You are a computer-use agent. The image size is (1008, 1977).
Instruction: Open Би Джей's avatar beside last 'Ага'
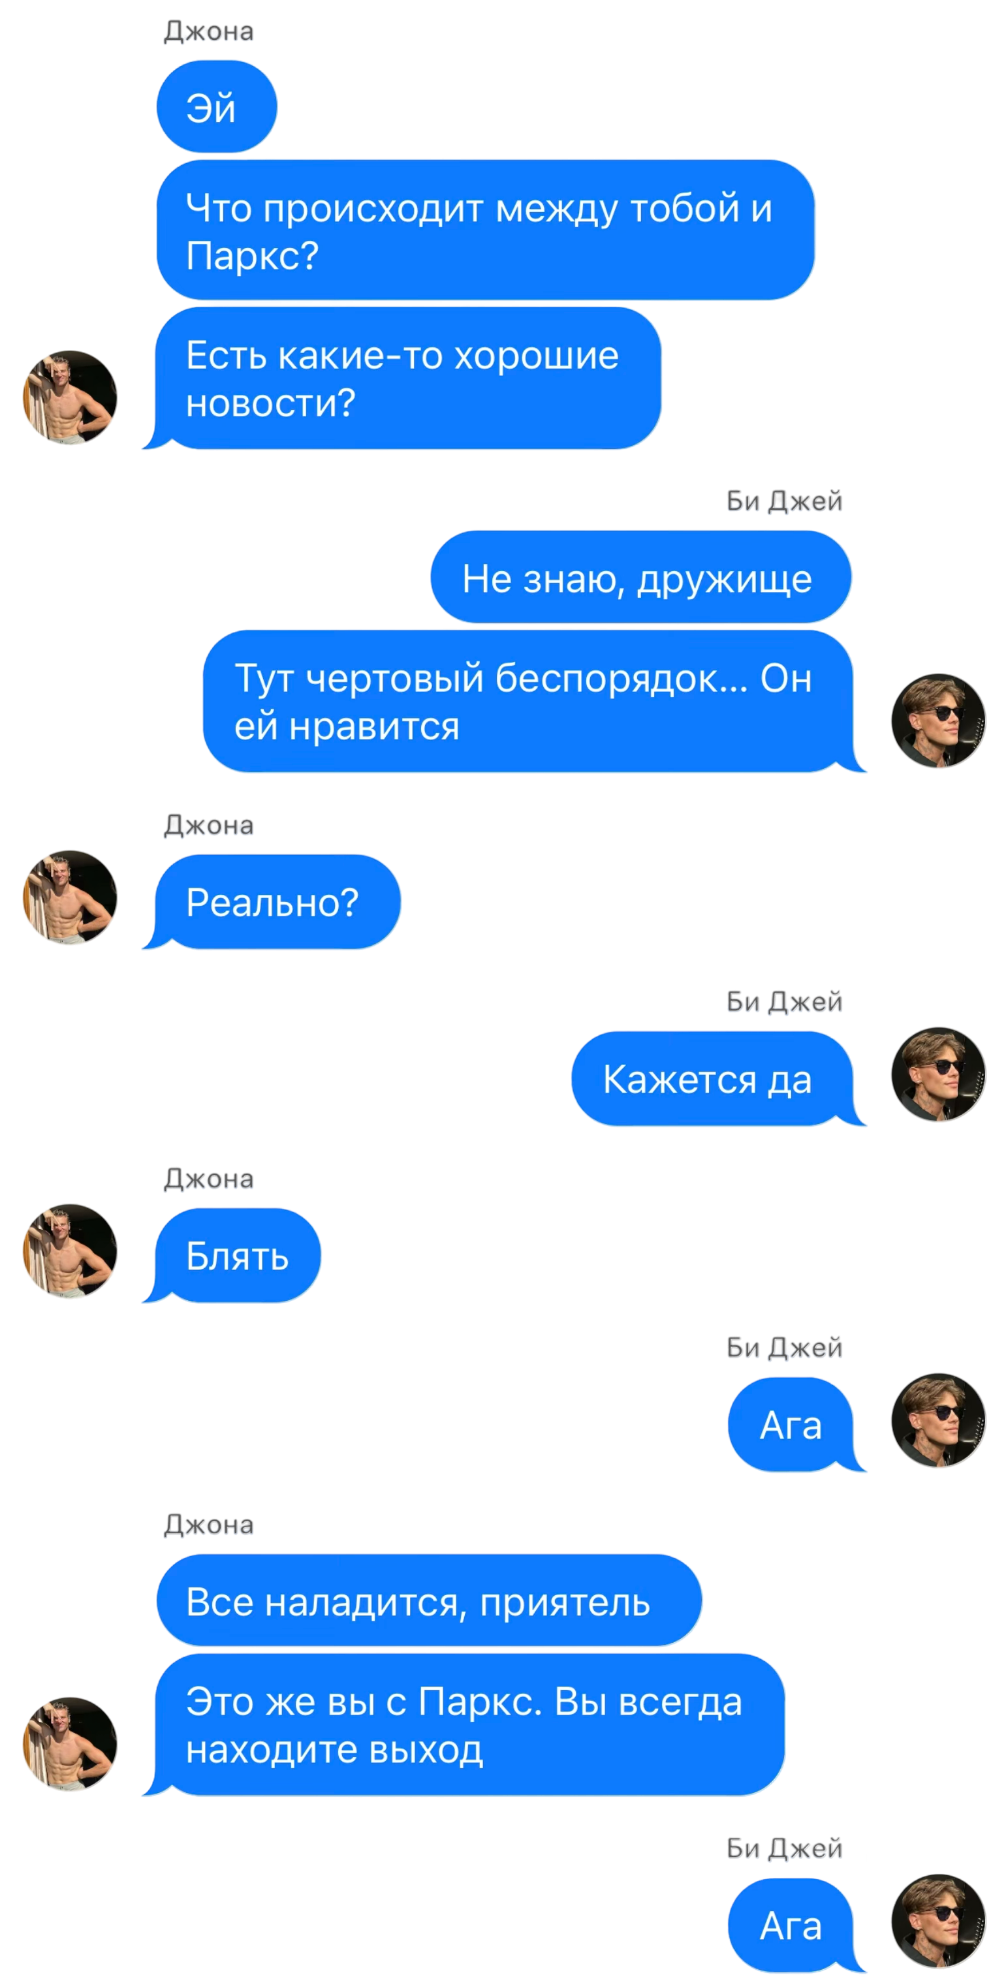tap(938, 1921)
